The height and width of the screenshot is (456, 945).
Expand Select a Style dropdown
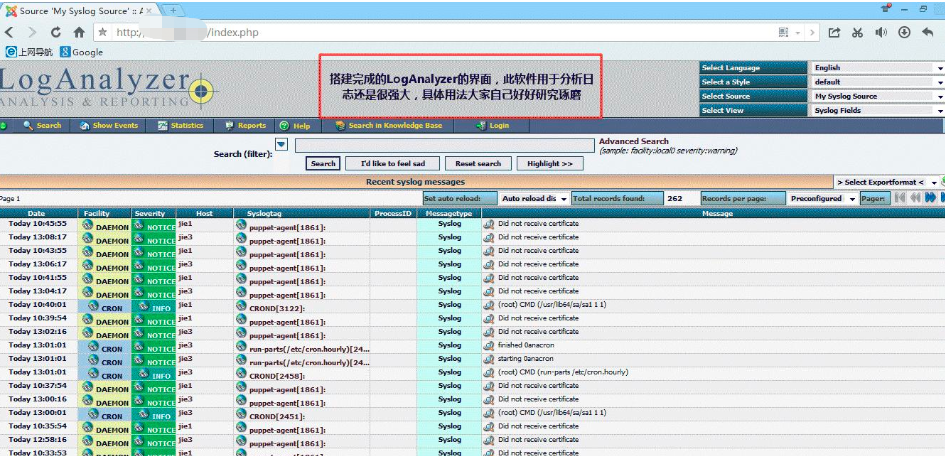(878, 82)
